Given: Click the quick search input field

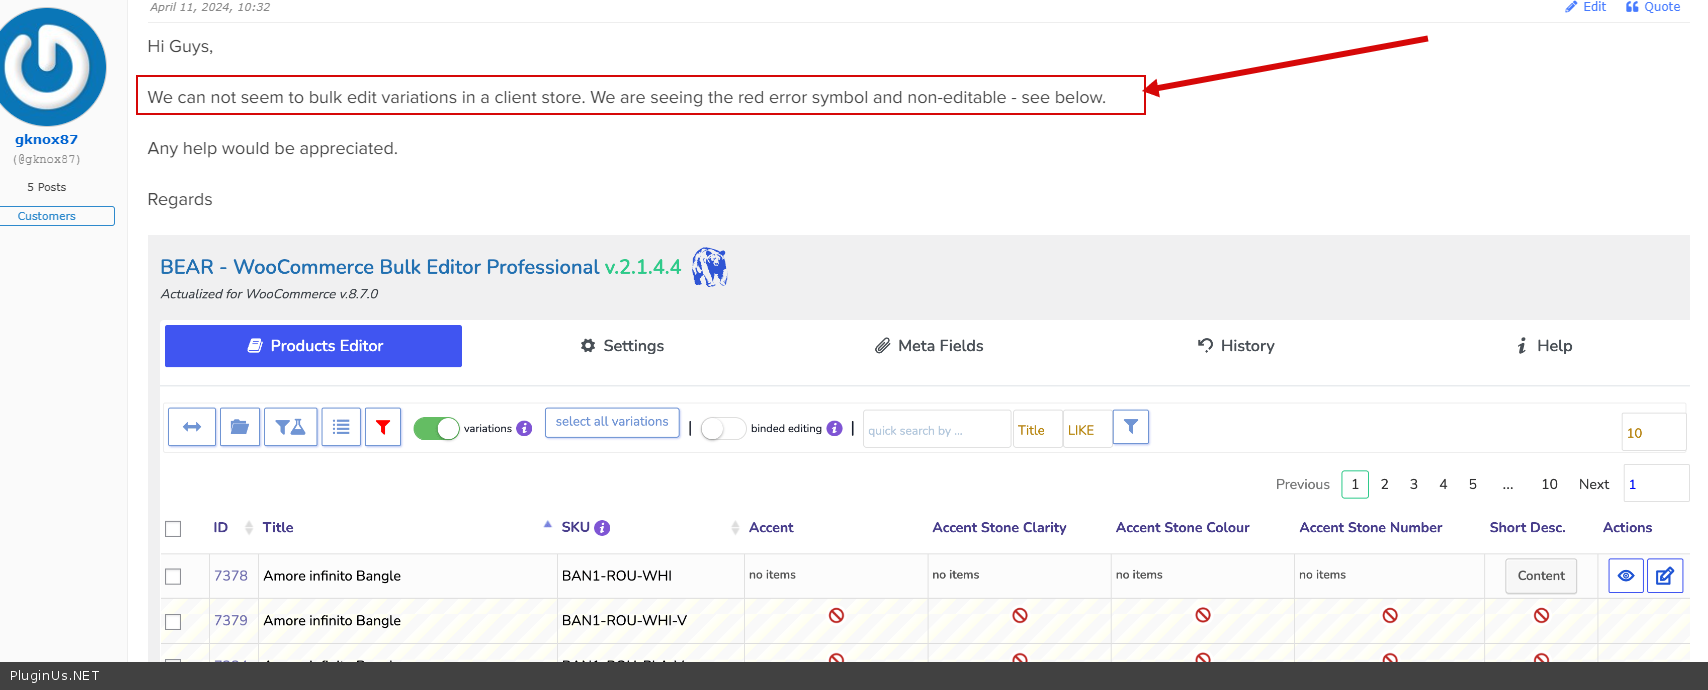Looking at the screenshot, I should (x=936, y=430).
